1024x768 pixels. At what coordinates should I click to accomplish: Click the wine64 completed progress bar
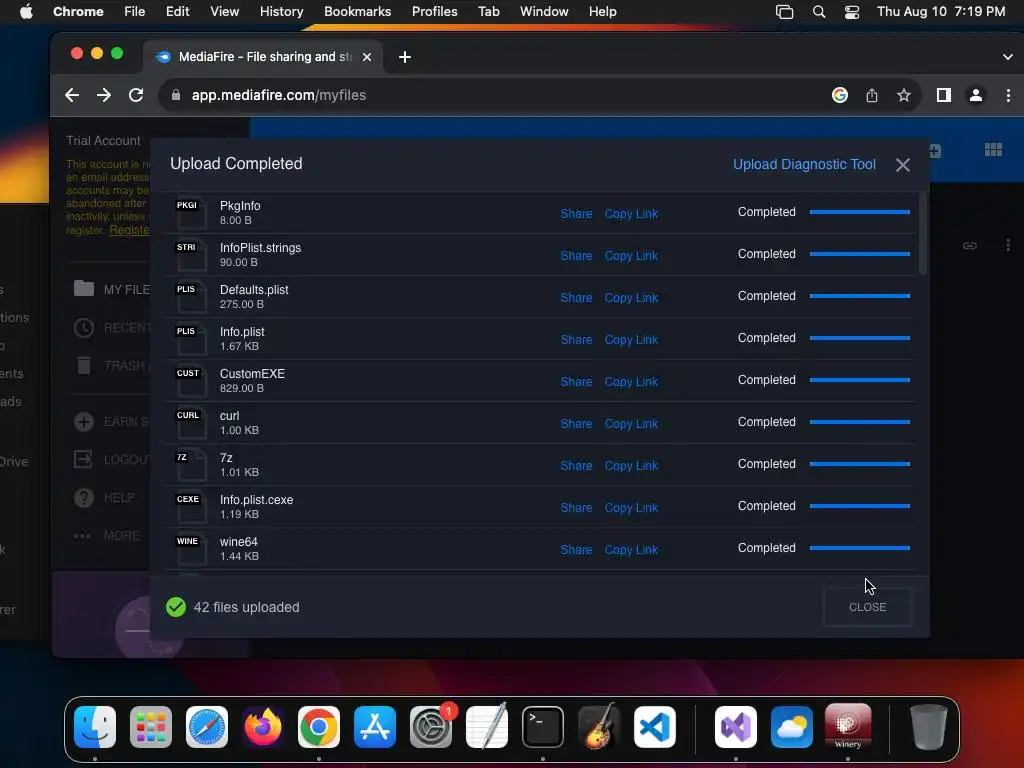(859, 548)
